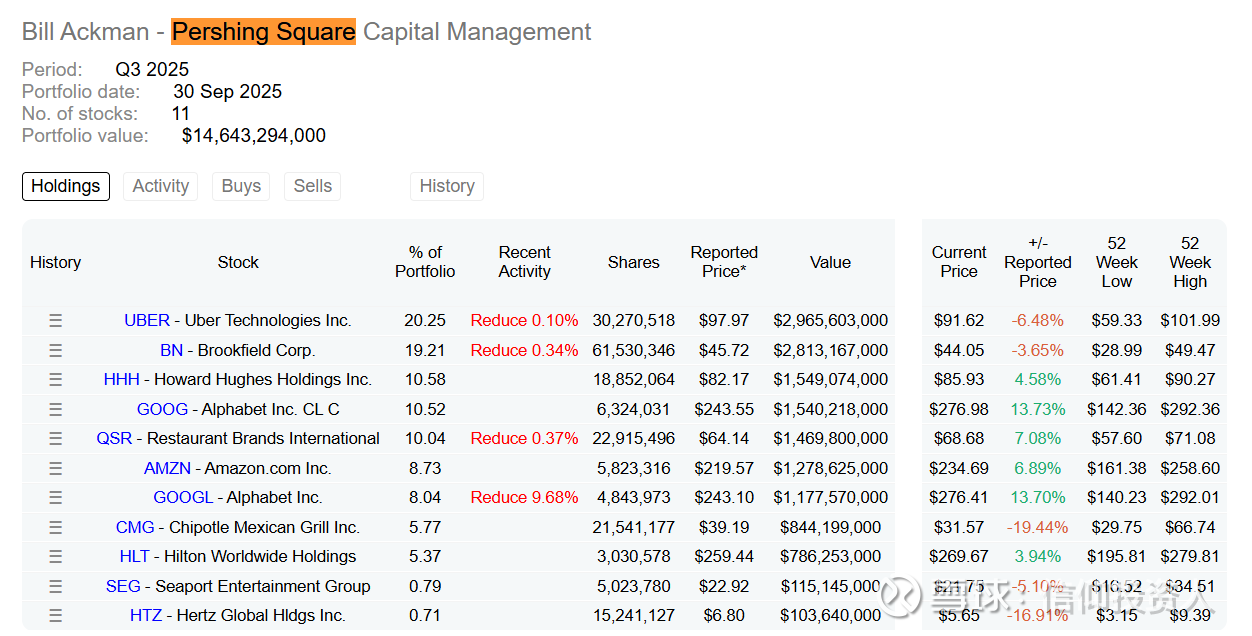The height and width of the screenshot is (636, 1252).
Task: Open the History tab button
Action: (x=447, y=186)
